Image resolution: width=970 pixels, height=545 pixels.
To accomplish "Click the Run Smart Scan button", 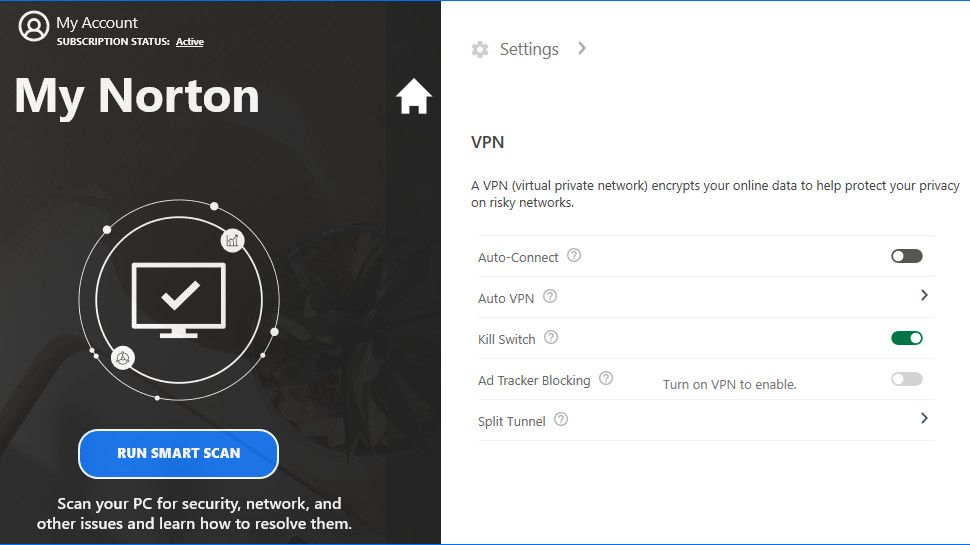I will coord(178,453).
